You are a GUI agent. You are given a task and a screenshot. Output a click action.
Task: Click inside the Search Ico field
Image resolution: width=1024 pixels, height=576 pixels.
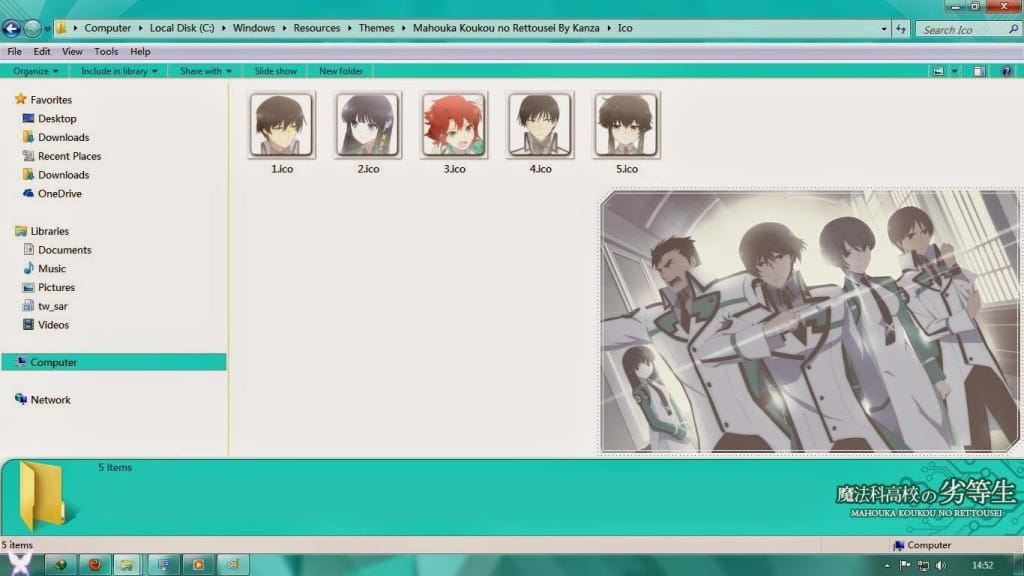(x=963, y=29)
